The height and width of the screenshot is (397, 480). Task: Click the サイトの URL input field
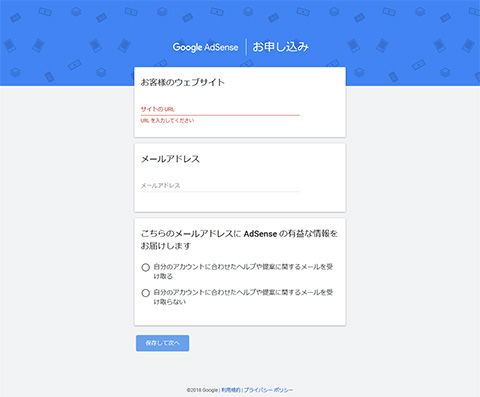click(220, 109)
